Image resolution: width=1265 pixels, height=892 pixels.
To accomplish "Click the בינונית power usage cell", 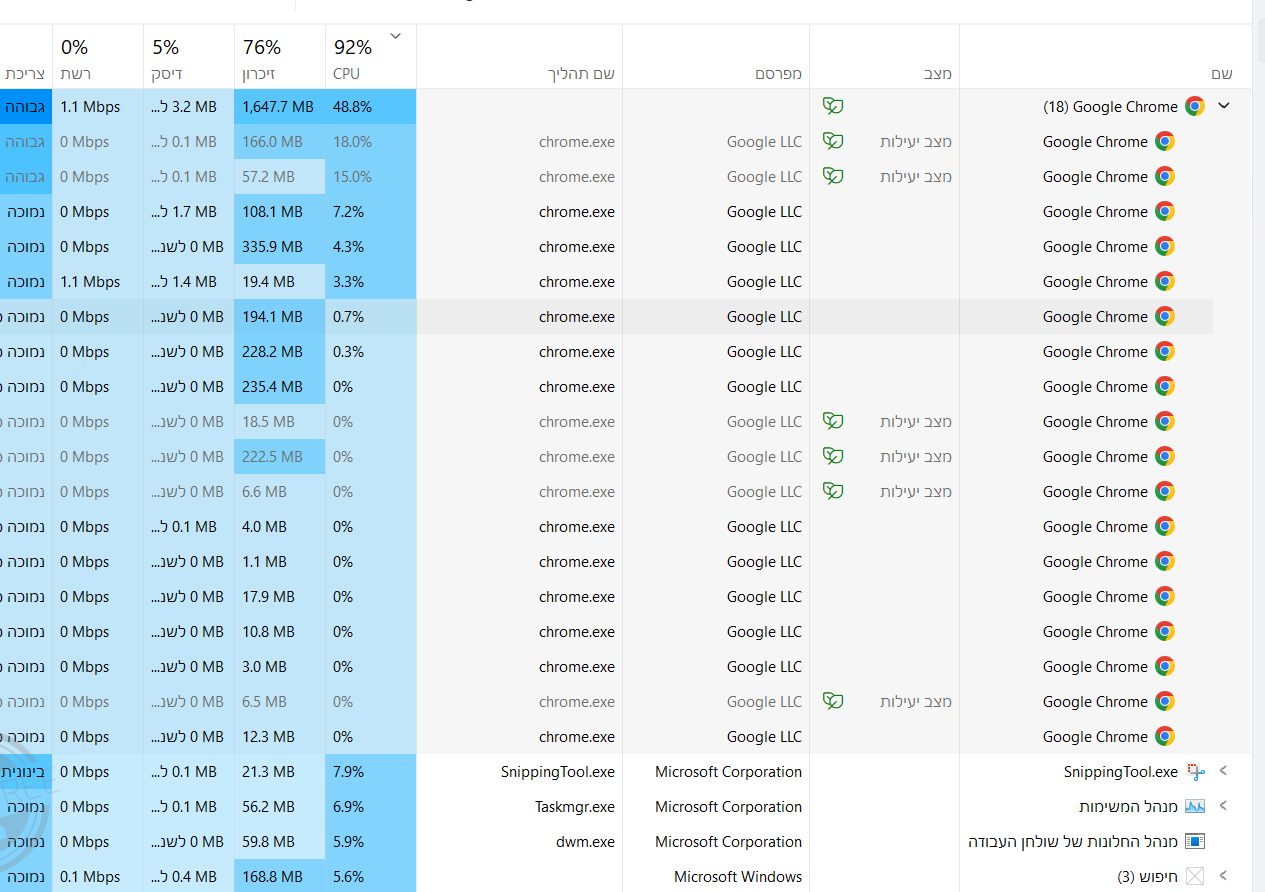I will [x=26, y=771].
